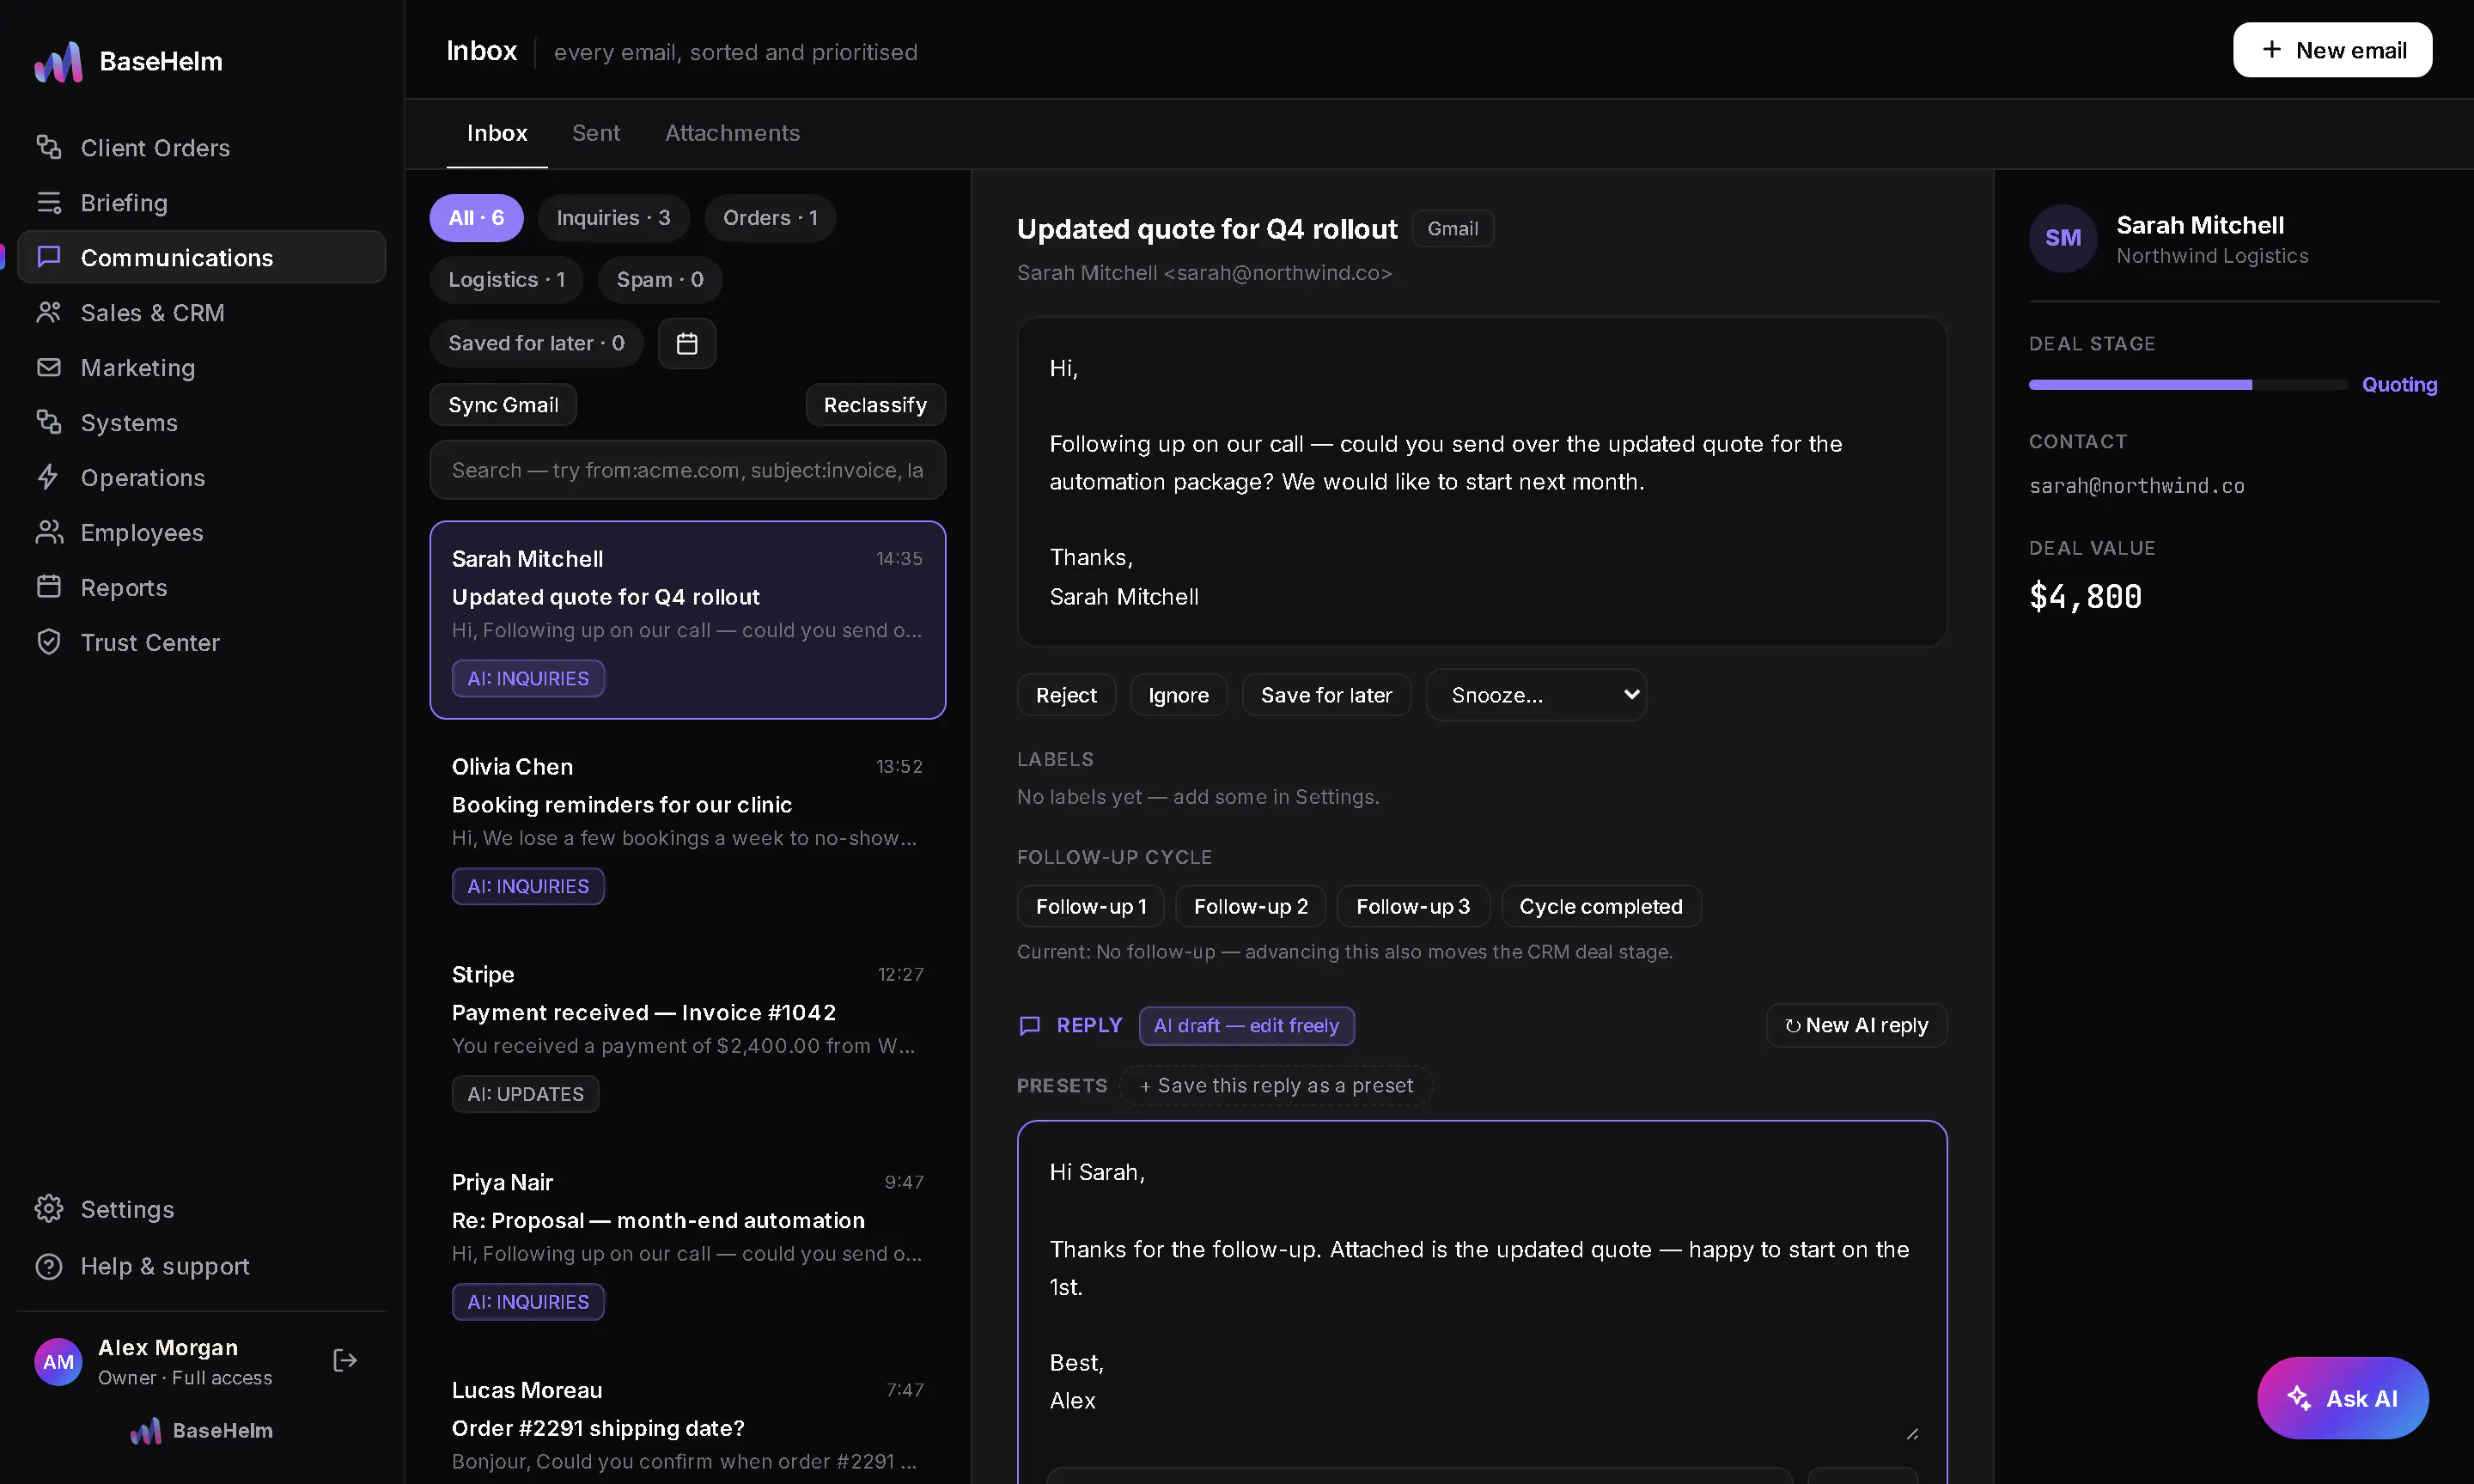The image size is (2474, 1484).
Task: Click the New AI reply button
Action: 1856,1025
